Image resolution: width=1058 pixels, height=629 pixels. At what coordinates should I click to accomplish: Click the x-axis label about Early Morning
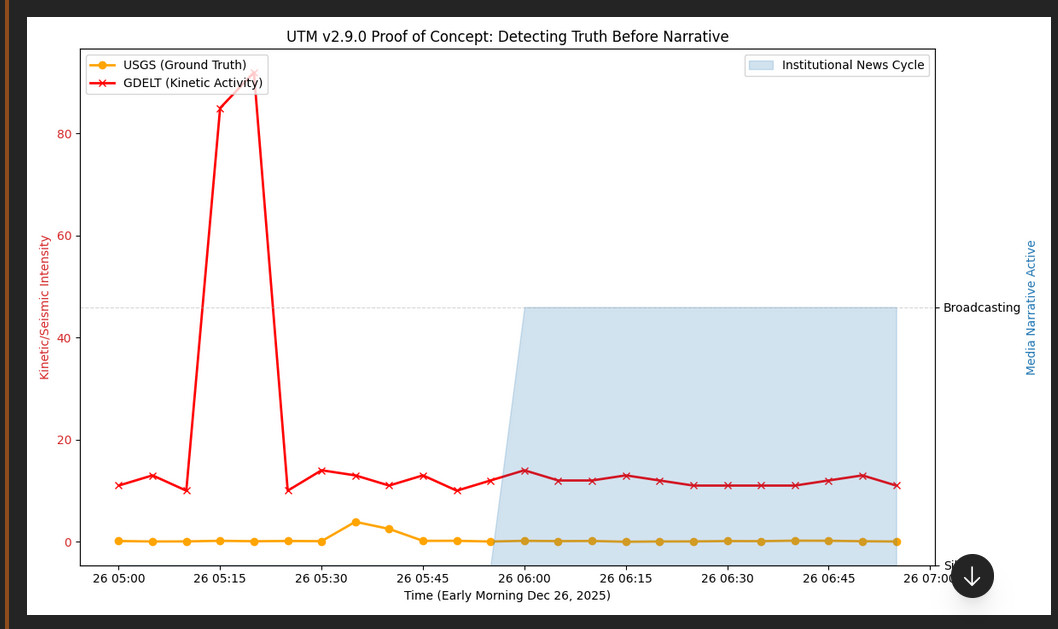coord(507,596)
